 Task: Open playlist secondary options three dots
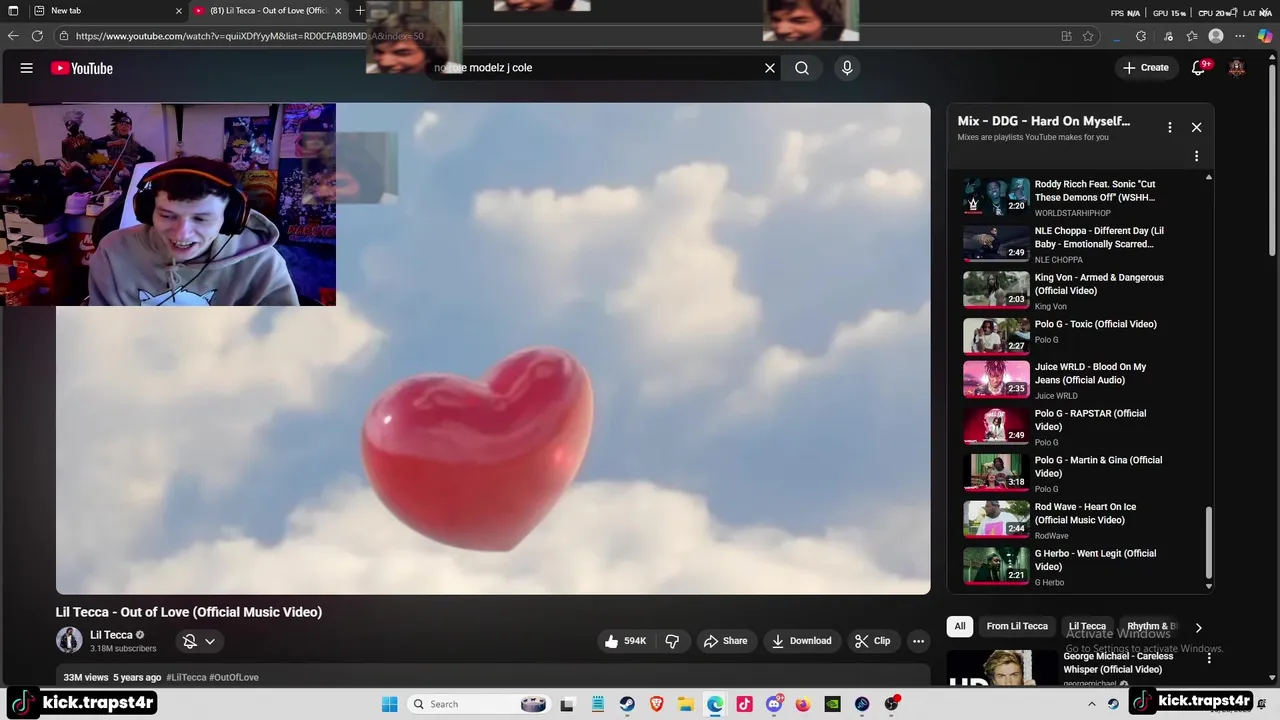(x=1196, y=156)
